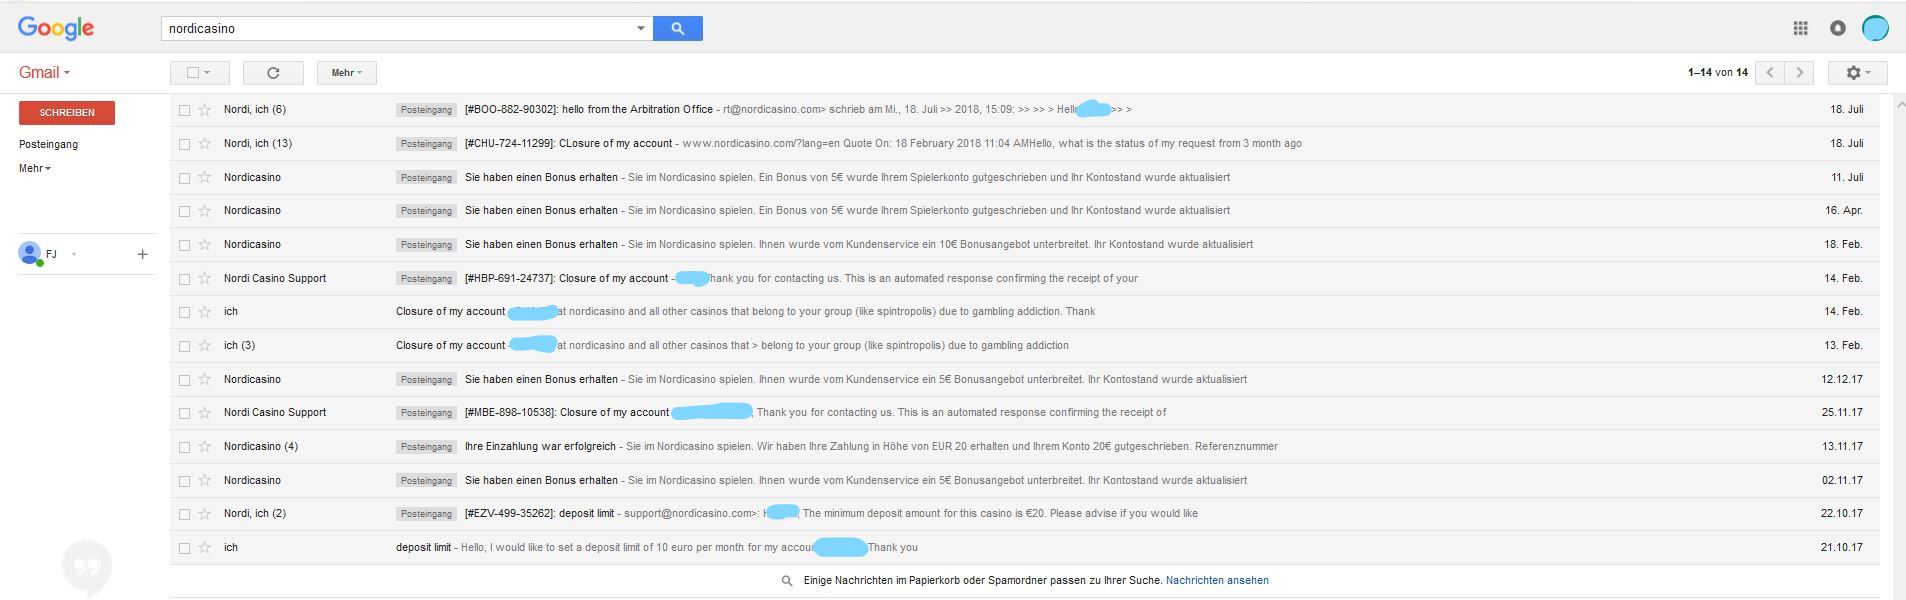Click the SCHREIBEN compose button
The image size is (1906, 600).
point(67,112)
